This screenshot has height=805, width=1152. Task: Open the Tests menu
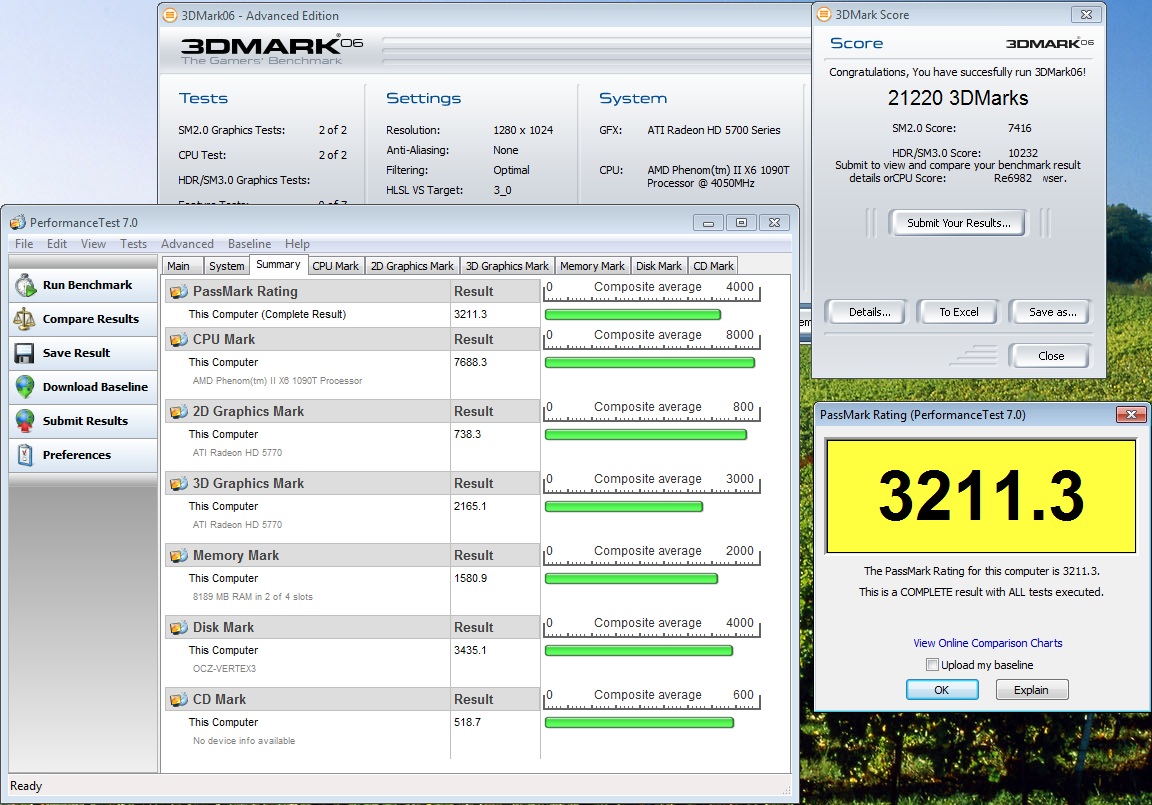click(x=133, y=244)
